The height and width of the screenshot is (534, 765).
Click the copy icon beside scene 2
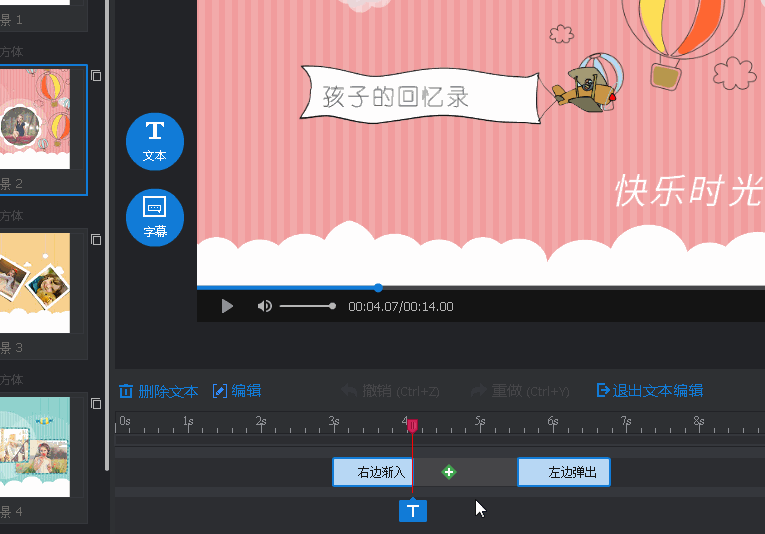coord(96,76)
